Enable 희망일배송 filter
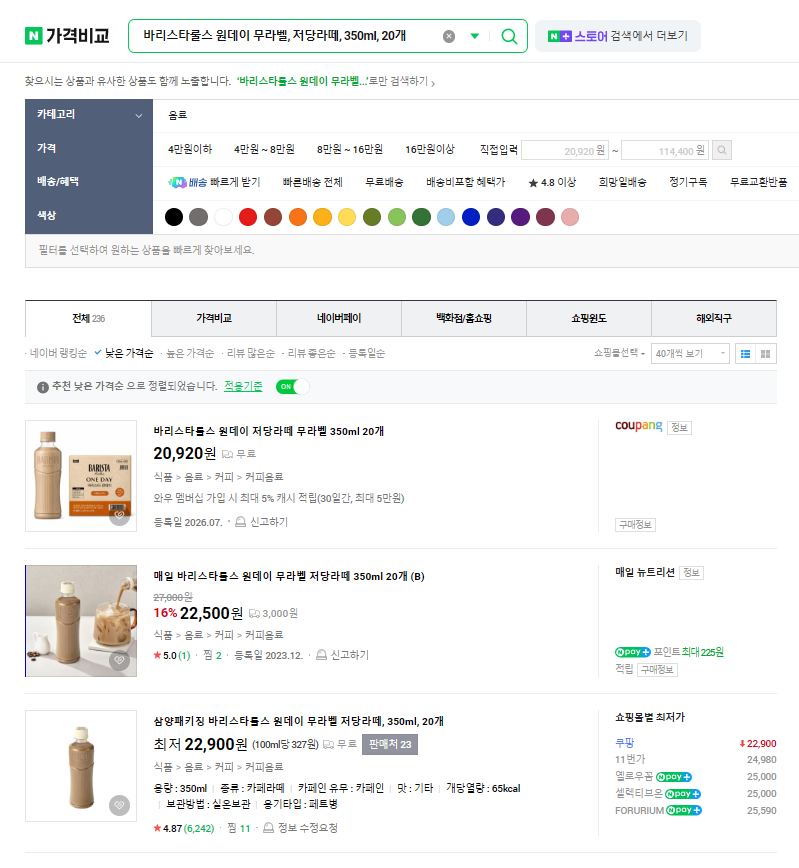Screen dimensions: 799x868 click(x=622, y=182)
